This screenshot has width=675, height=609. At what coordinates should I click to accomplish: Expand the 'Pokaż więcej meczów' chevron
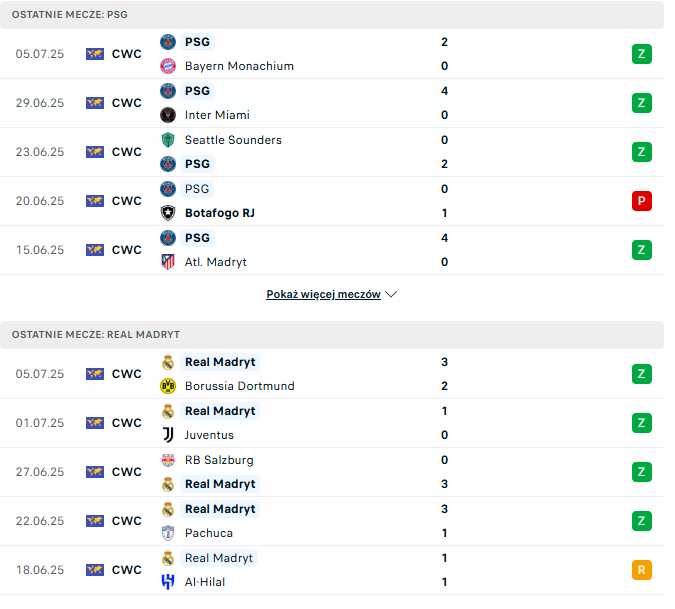click(x=391, y=295)
